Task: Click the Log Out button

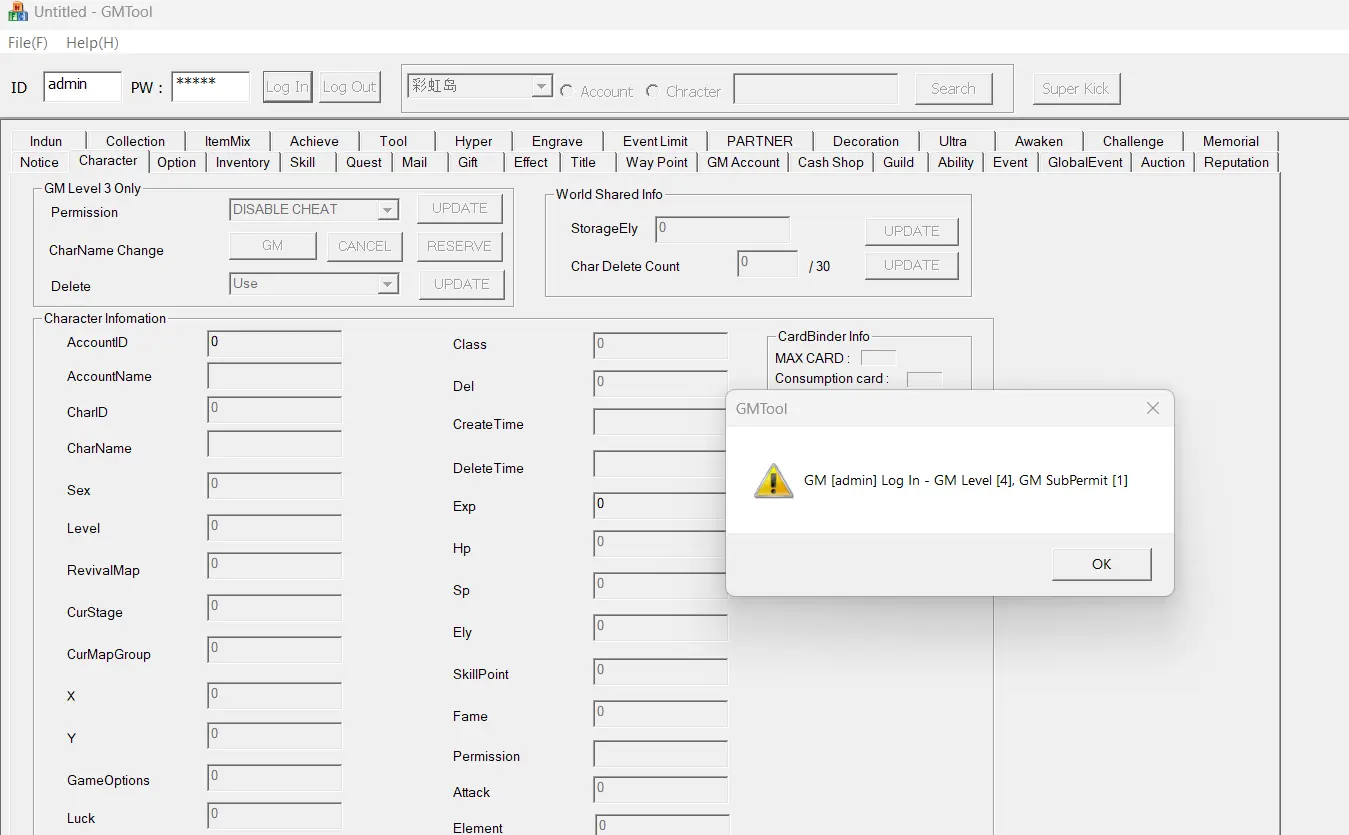Action: pyautogui.click(x=349, y=87)
